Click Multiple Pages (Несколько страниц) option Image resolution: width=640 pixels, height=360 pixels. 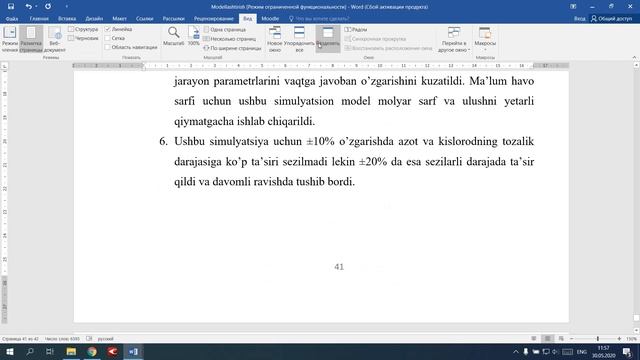(230, 39)
